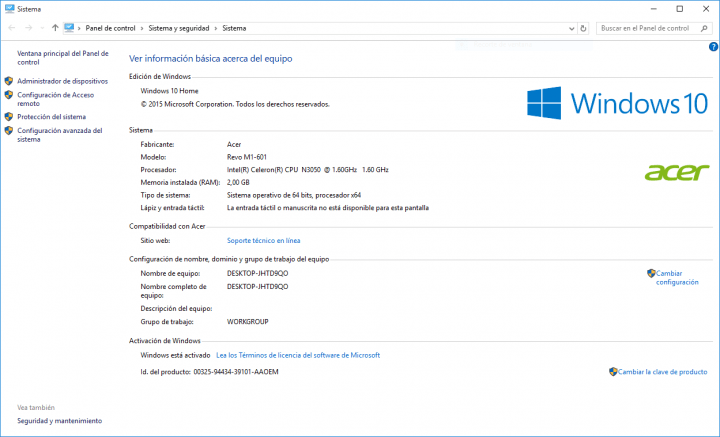Select product ID '00325-94434-39101-AAOEM'
Viewport: 720px width, 437px height.
236,372
